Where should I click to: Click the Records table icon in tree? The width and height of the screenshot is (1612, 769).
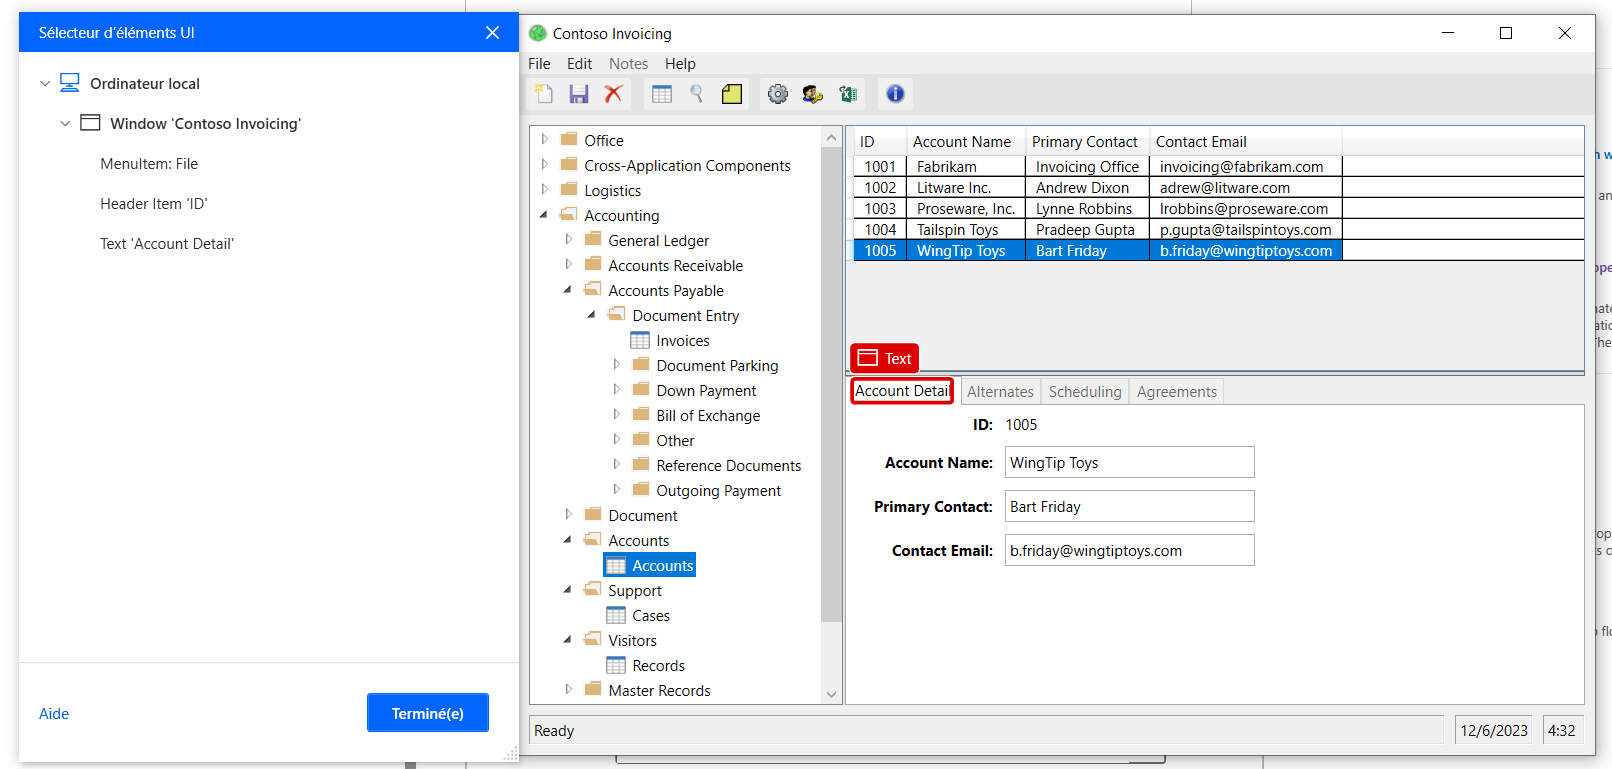tap(616, 666)
